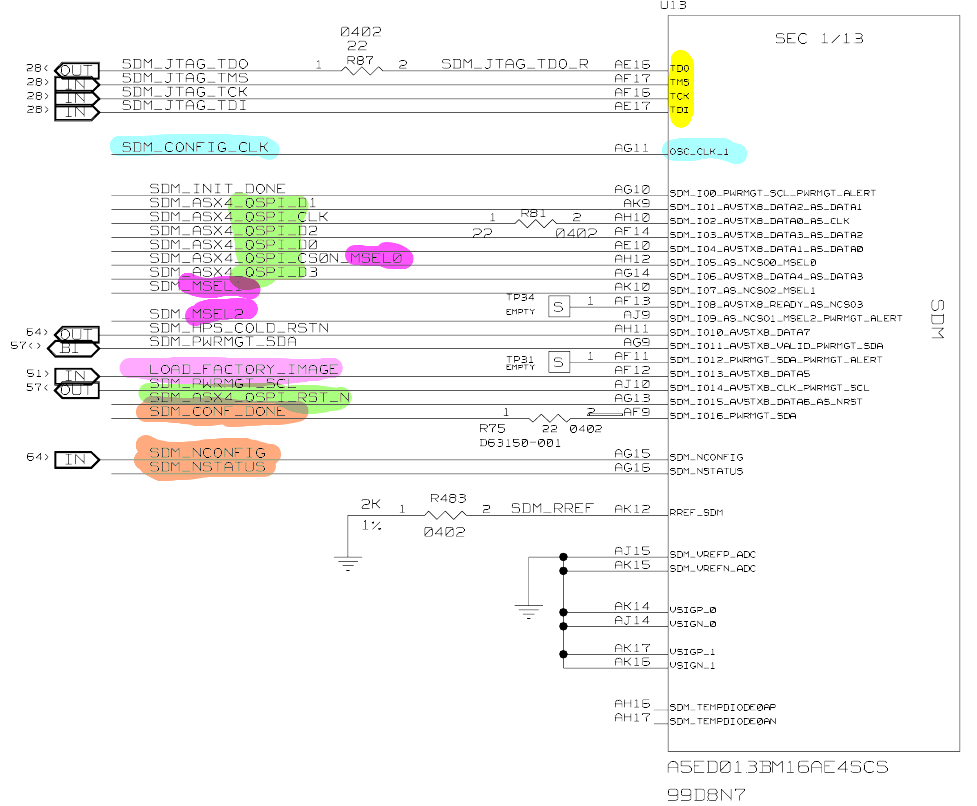The image size is (977, 806).
Task: Select the 99D8N7 text below the part
Action: (706, 794)
